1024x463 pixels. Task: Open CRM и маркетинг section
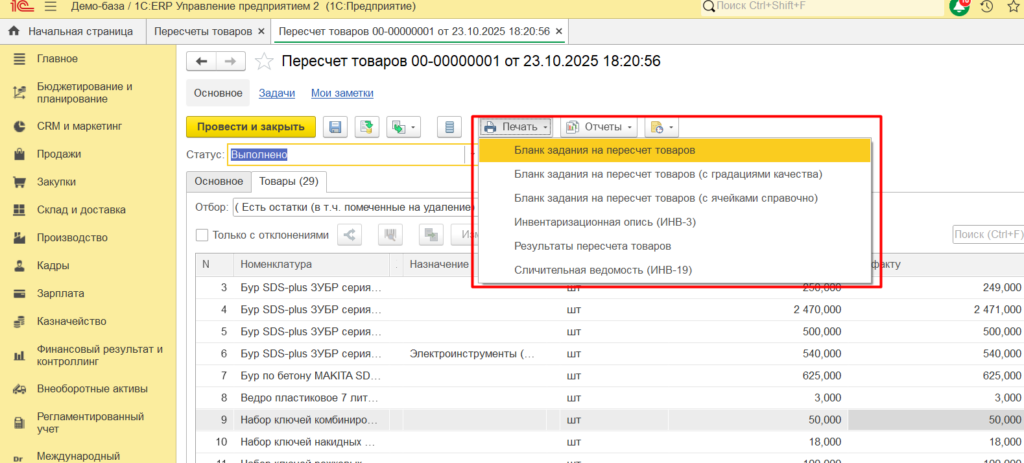(x=79, y=126)
